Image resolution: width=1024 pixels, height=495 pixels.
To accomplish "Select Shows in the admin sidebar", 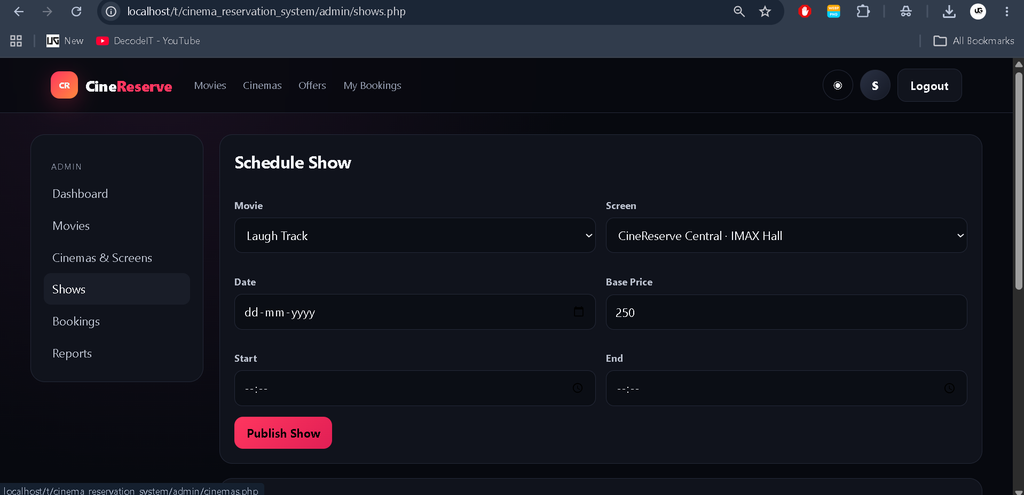I will tap(117, 289).
